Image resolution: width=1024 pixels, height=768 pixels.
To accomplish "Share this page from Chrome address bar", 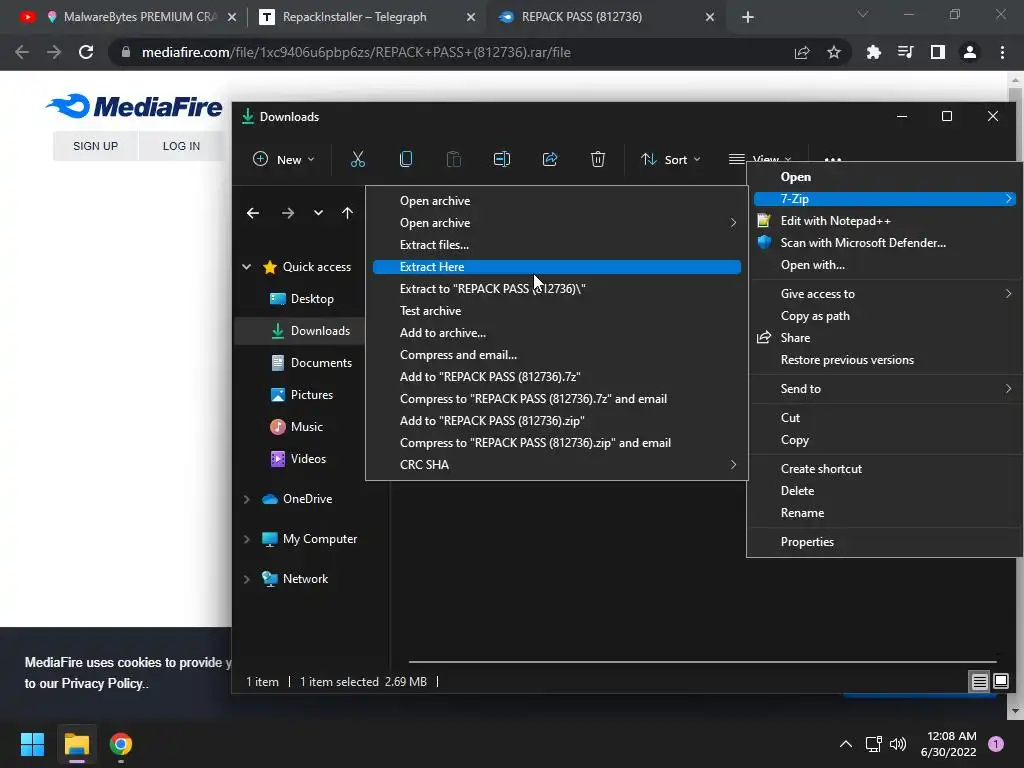I will (801, 52).
